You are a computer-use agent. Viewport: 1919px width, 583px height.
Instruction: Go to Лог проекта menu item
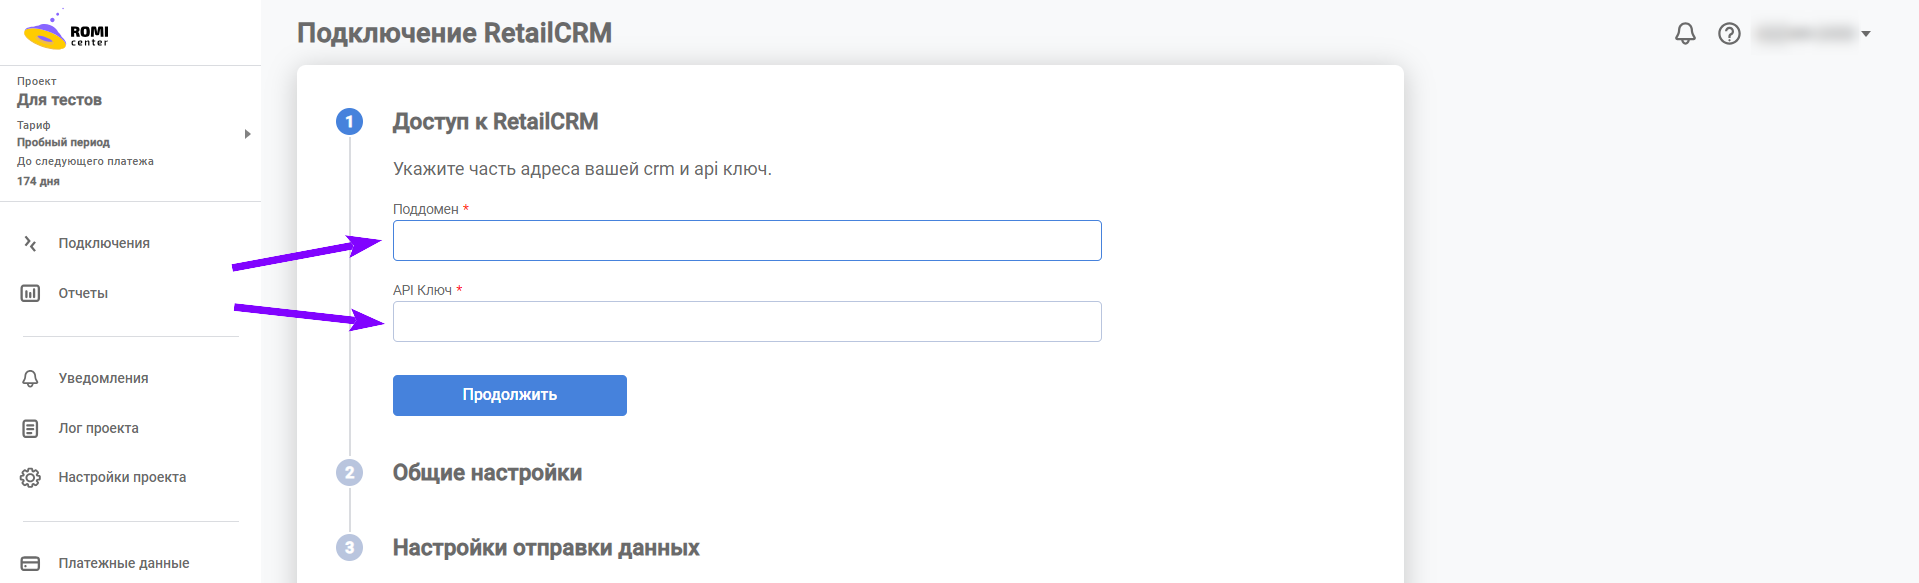tap(98, 428)
